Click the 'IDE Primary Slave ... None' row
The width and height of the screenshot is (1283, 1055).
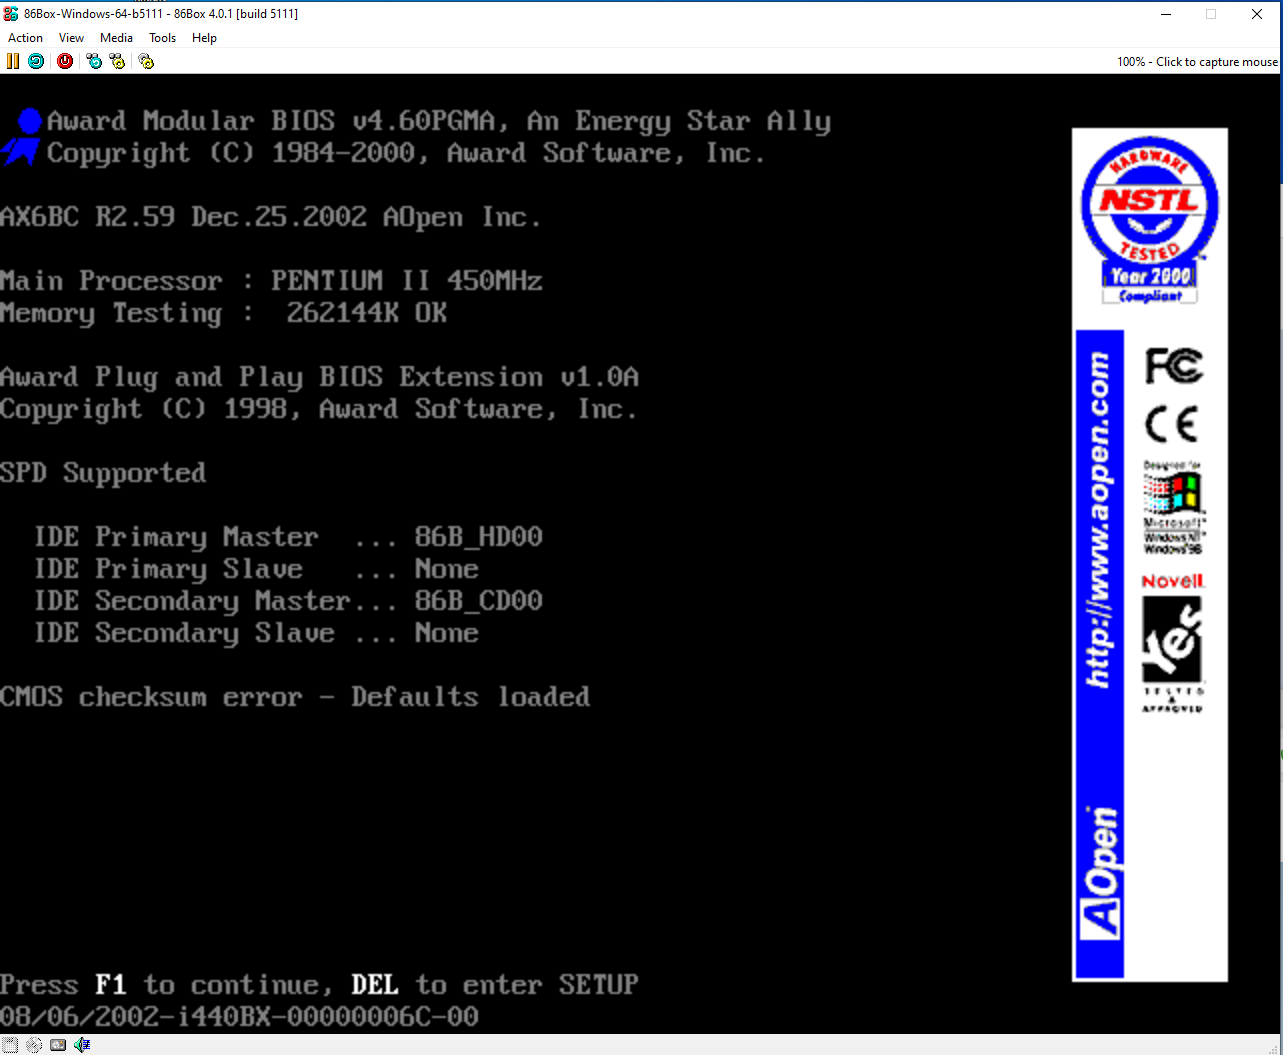(x=257, y=569)
